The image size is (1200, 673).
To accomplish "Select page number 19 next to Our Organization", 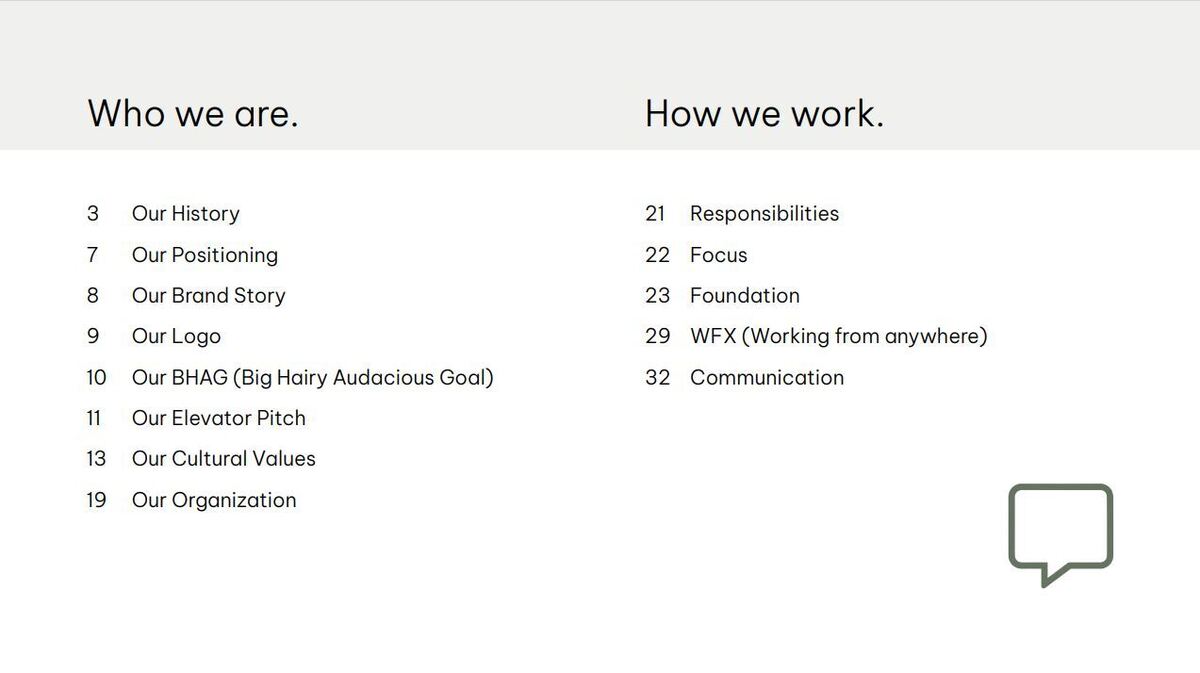I will tap(96, 500).
